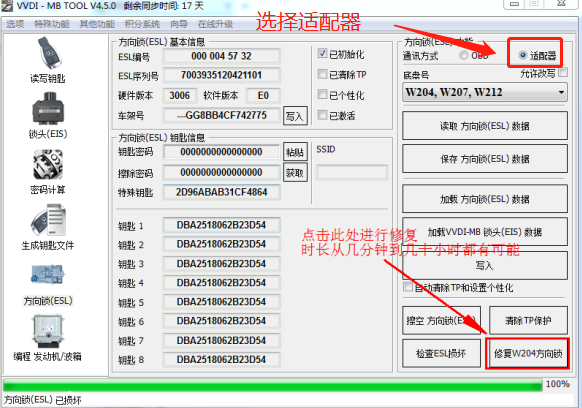The height and width of the screenshot is (408, 582).
Task: Click the 钥匙密码 field
Action: tap(222, 152)
